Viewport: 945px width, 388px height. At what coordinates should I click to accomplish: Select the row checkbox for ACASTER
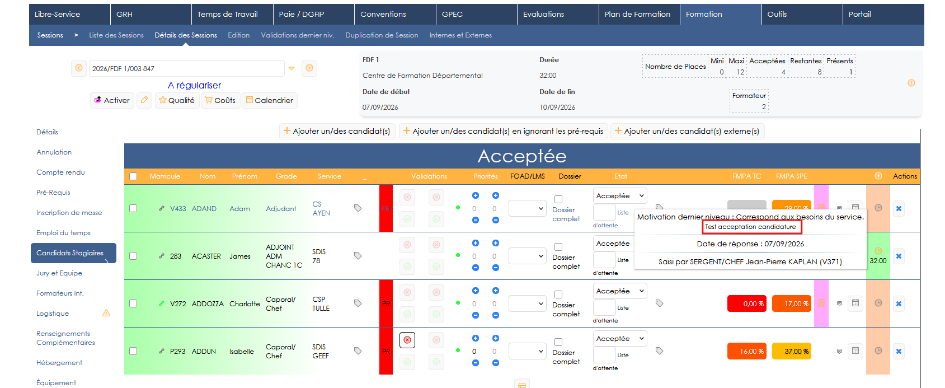tap(133, 255)
